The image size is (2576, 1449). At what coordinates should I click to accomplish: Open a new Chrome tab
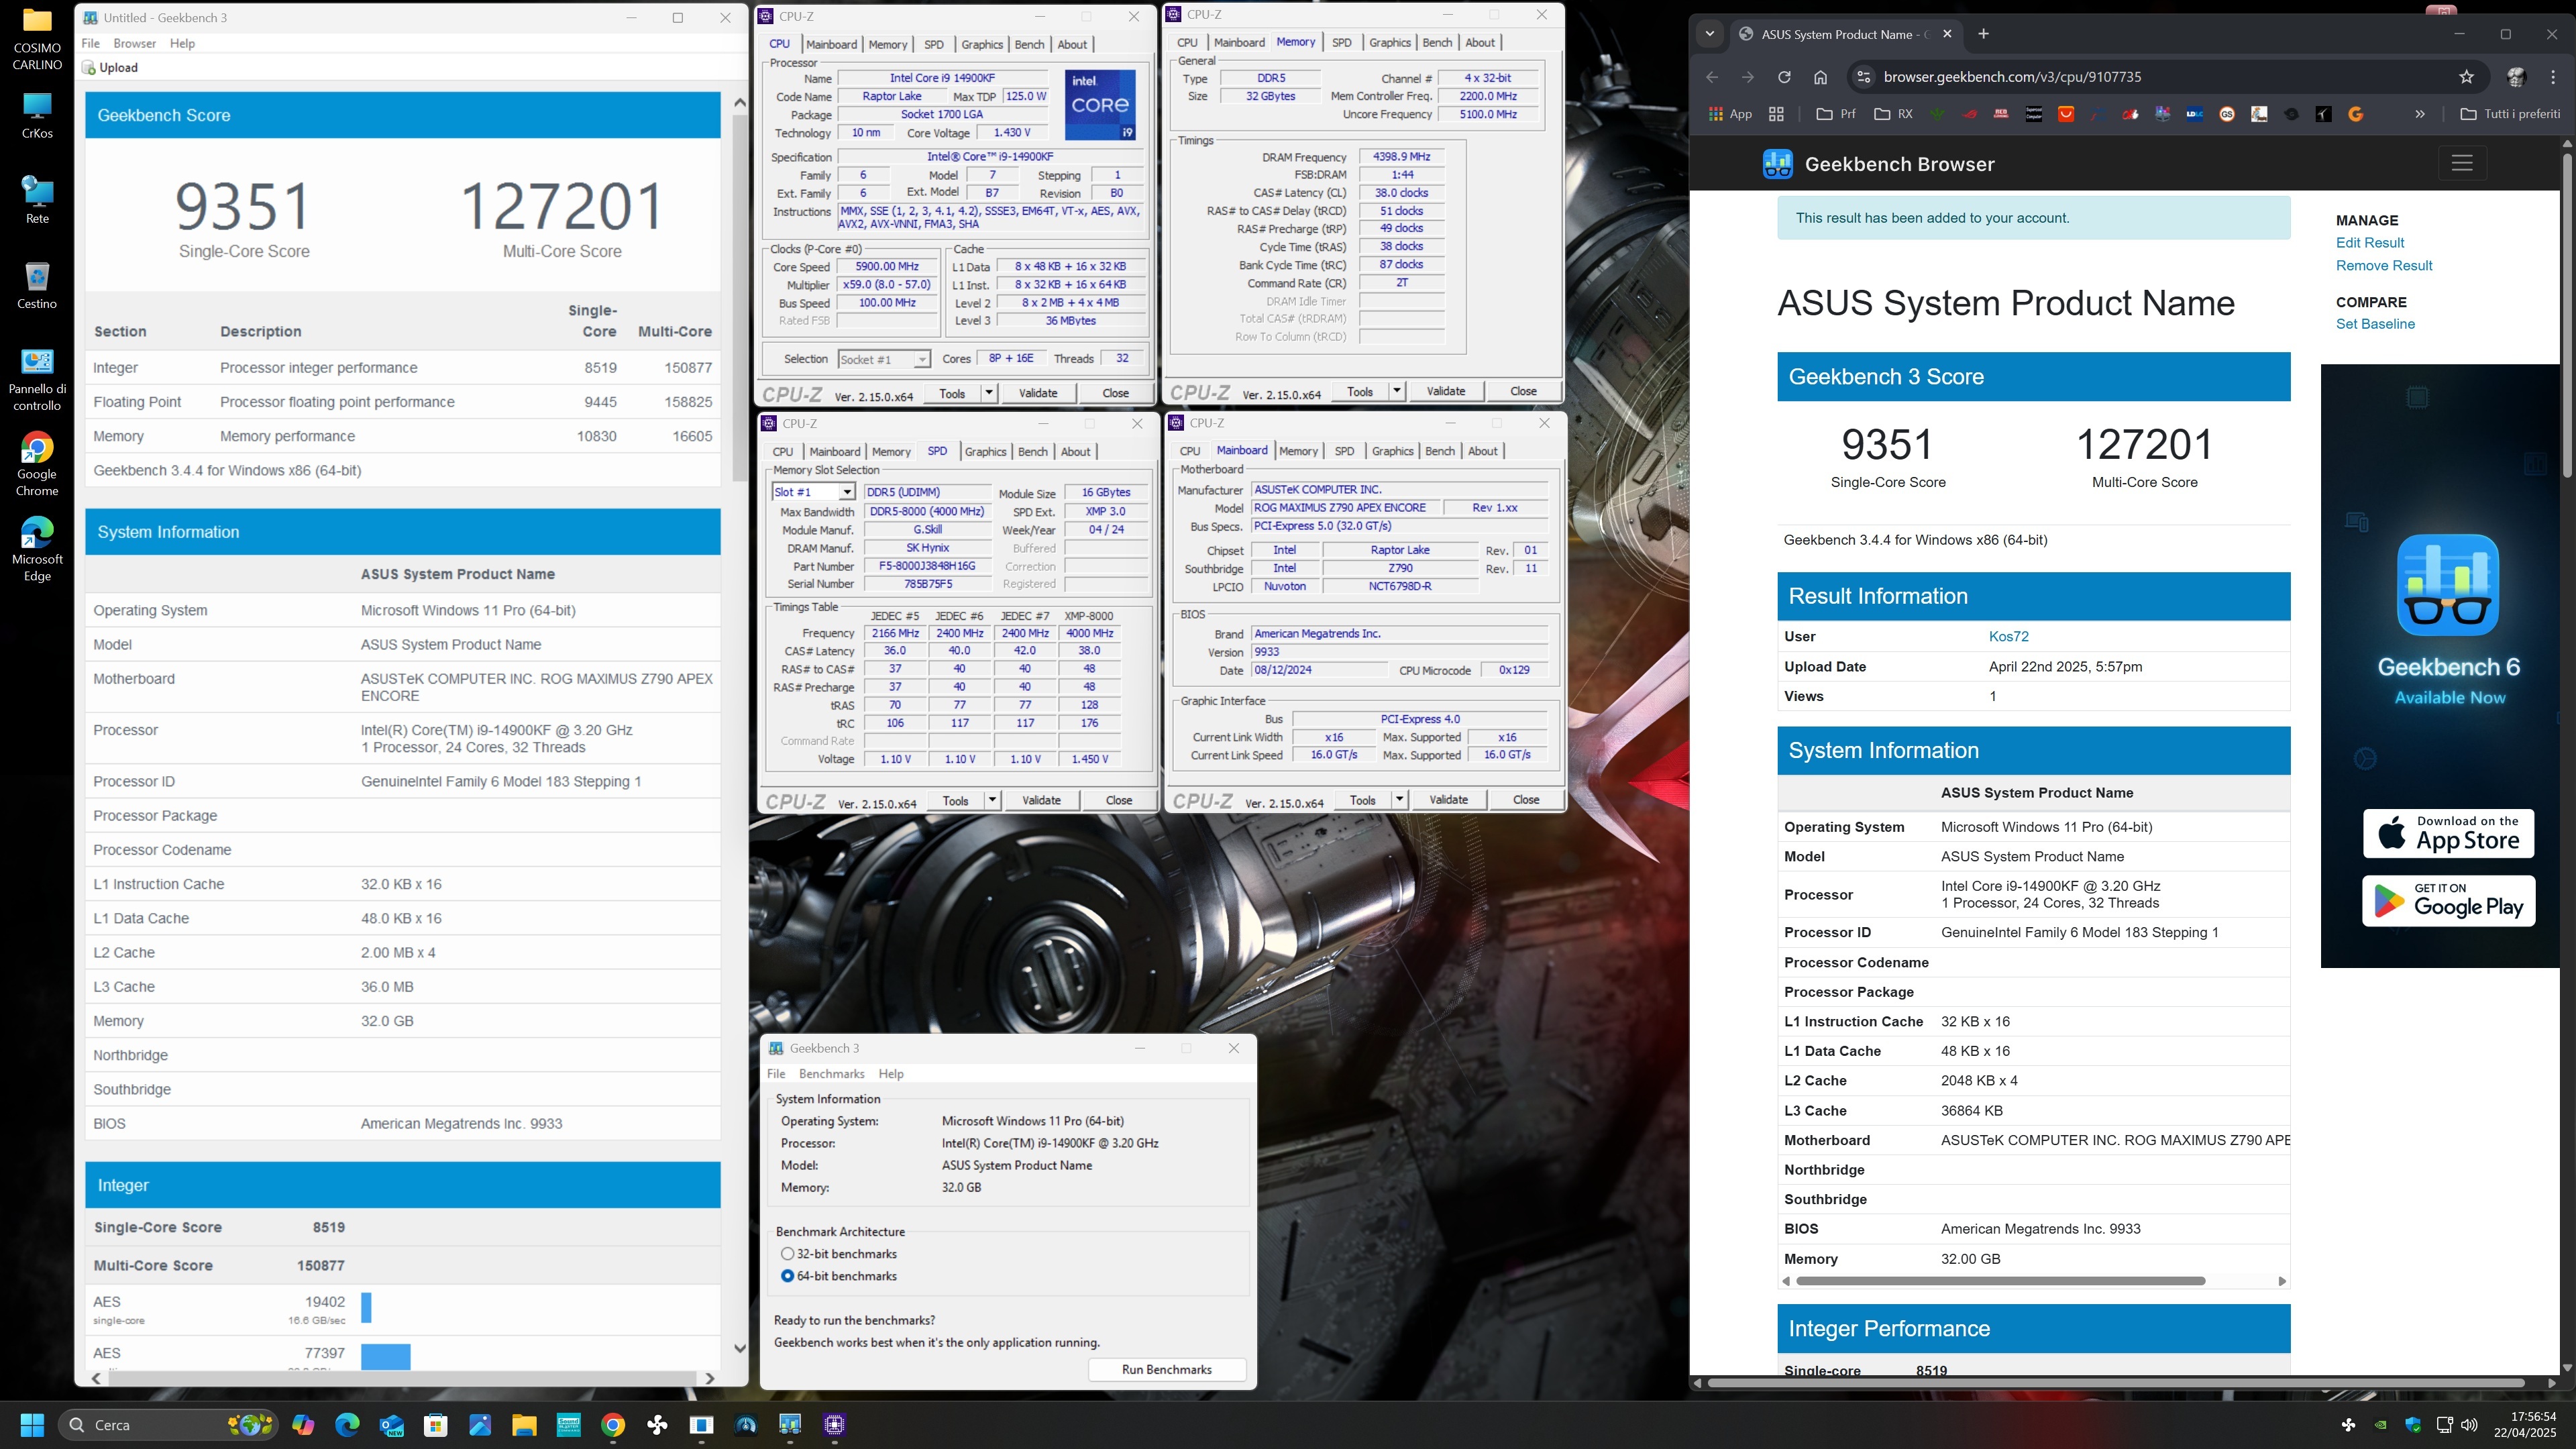click(x=1983, y=34)
